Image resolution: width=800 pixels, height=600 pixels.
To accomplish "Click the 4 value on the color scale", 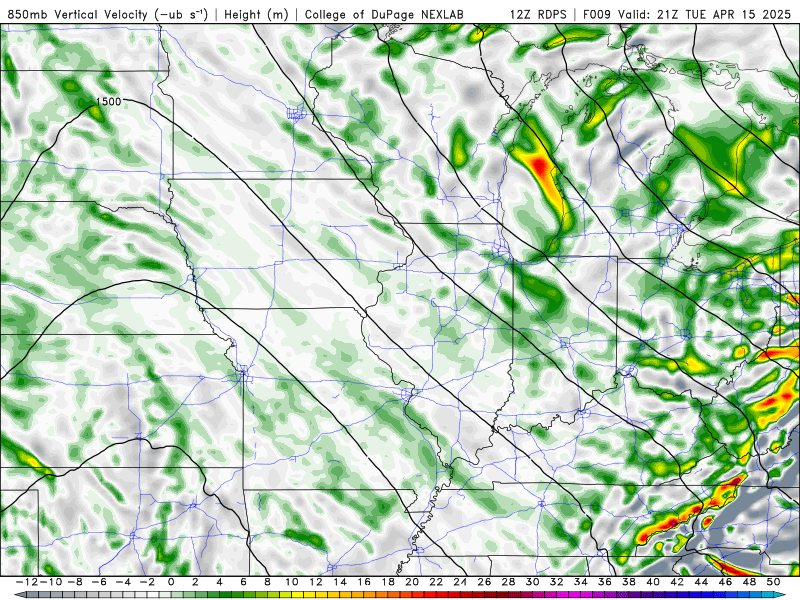I will [219, 582].
